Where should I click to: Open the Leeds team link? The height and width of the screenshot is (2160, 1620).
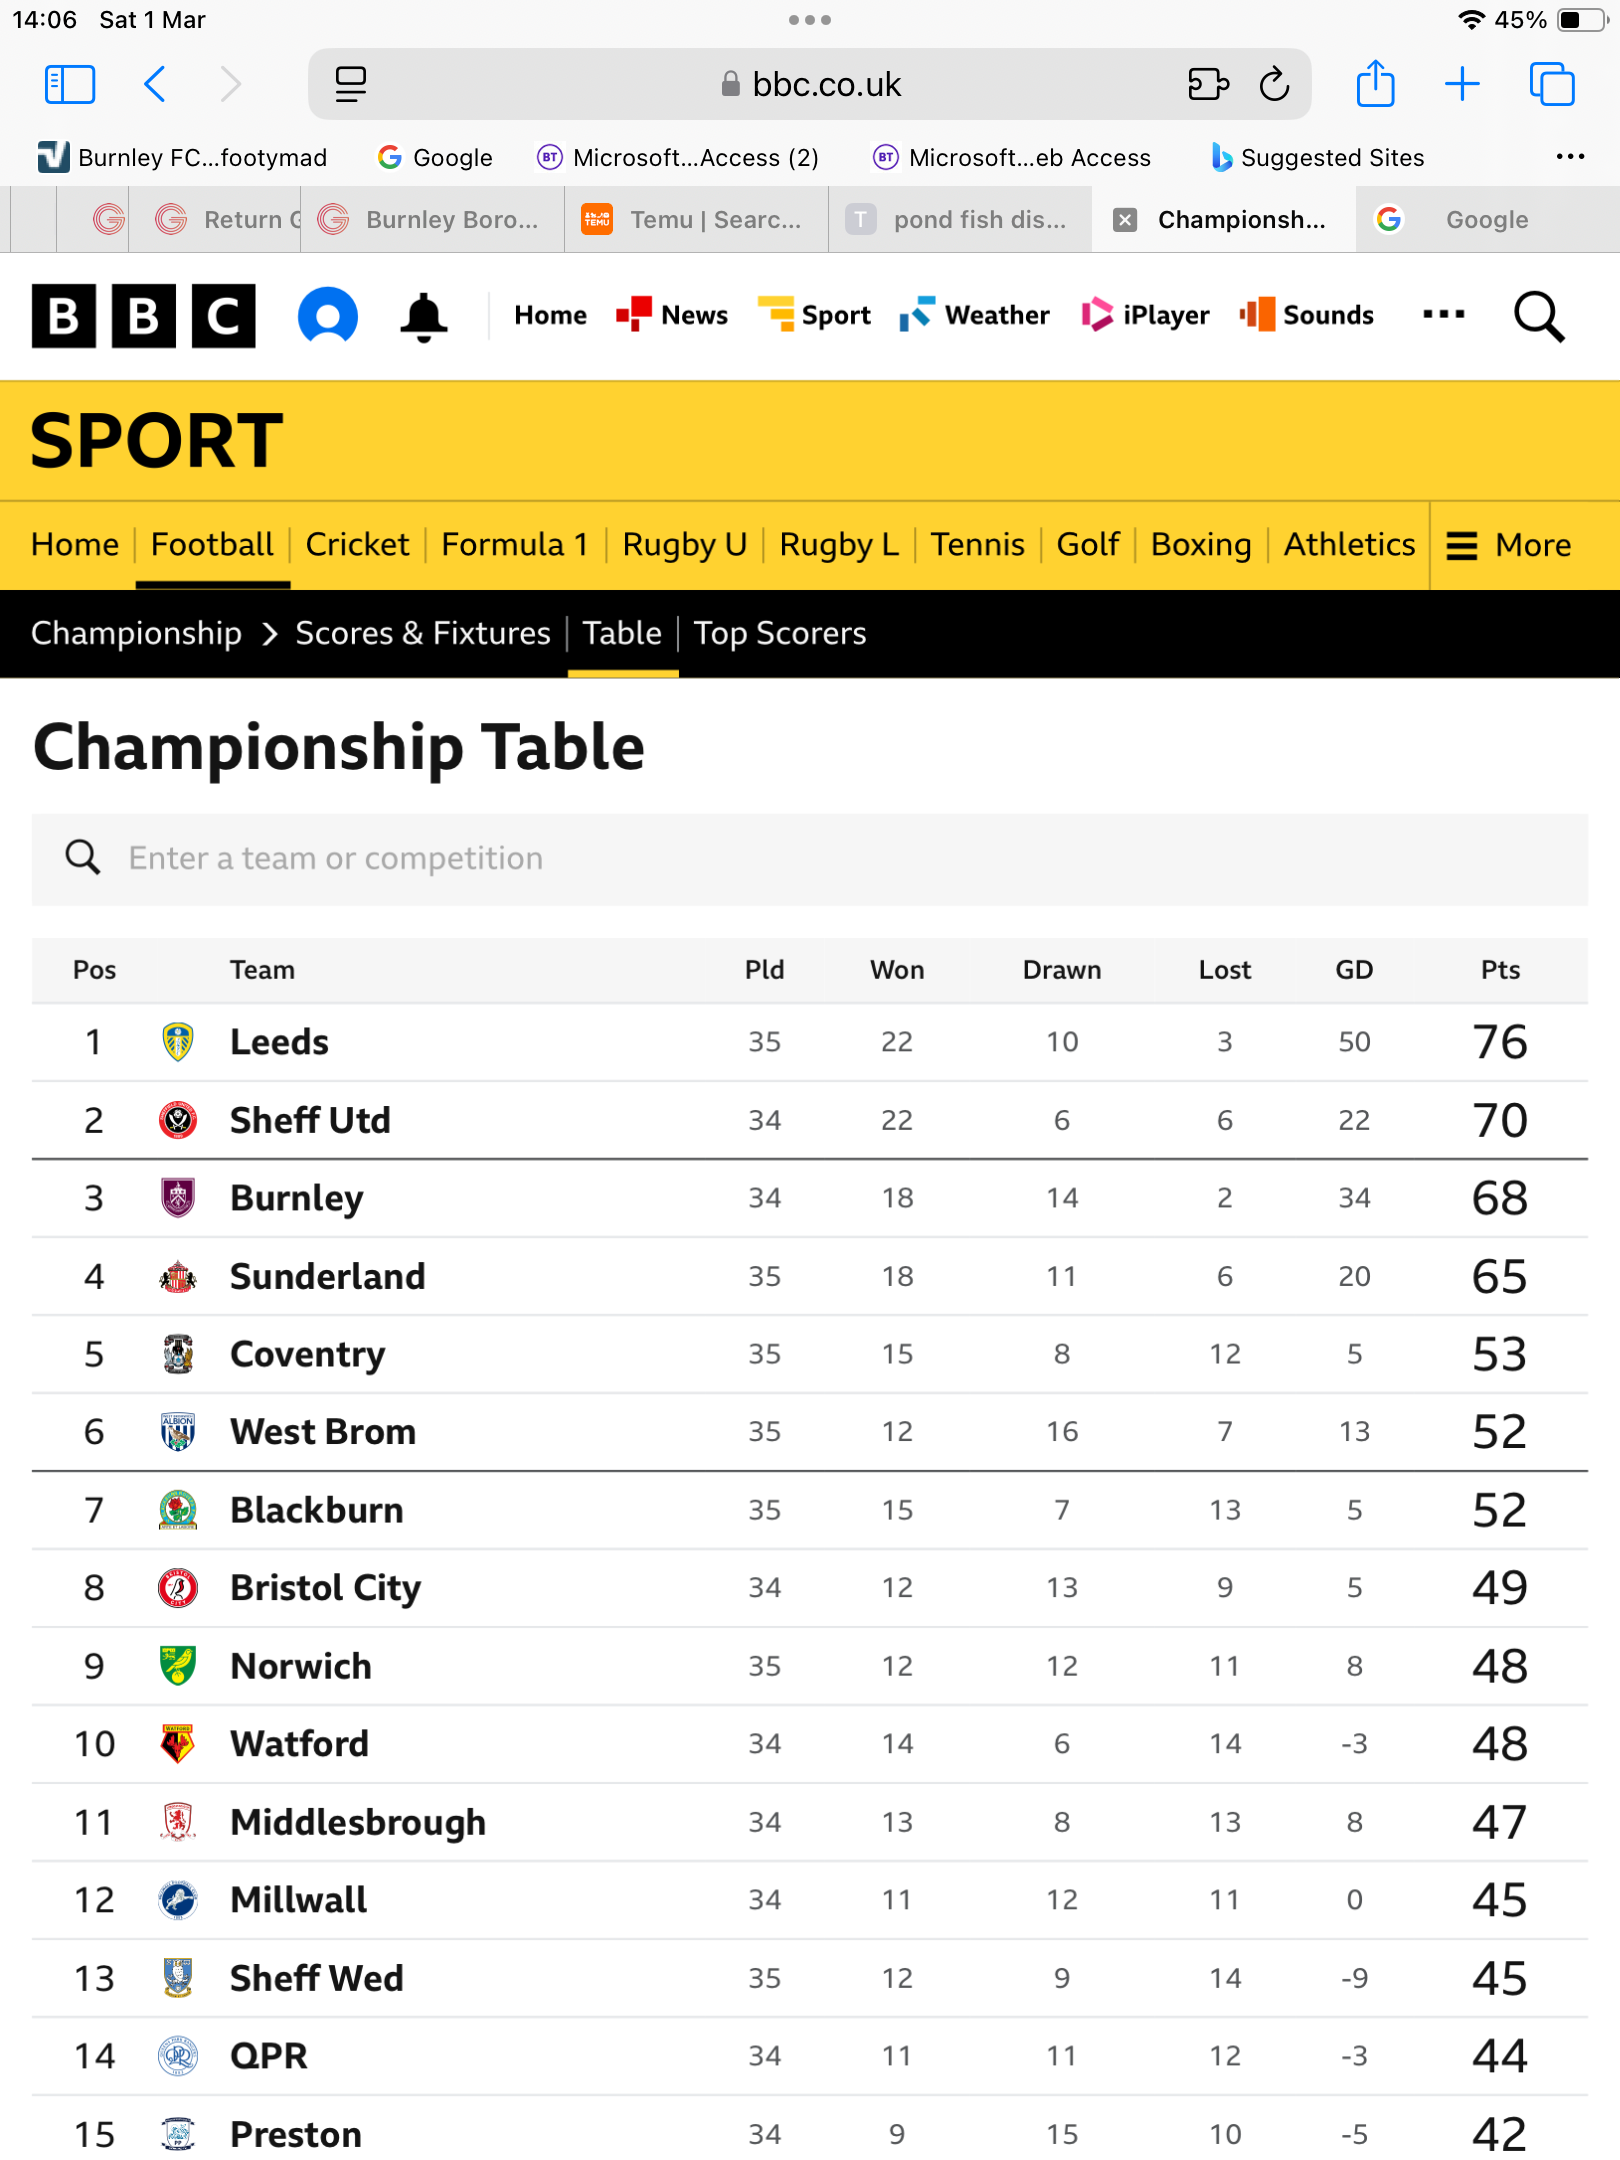pyautogui.click(x=279, y=1042)
